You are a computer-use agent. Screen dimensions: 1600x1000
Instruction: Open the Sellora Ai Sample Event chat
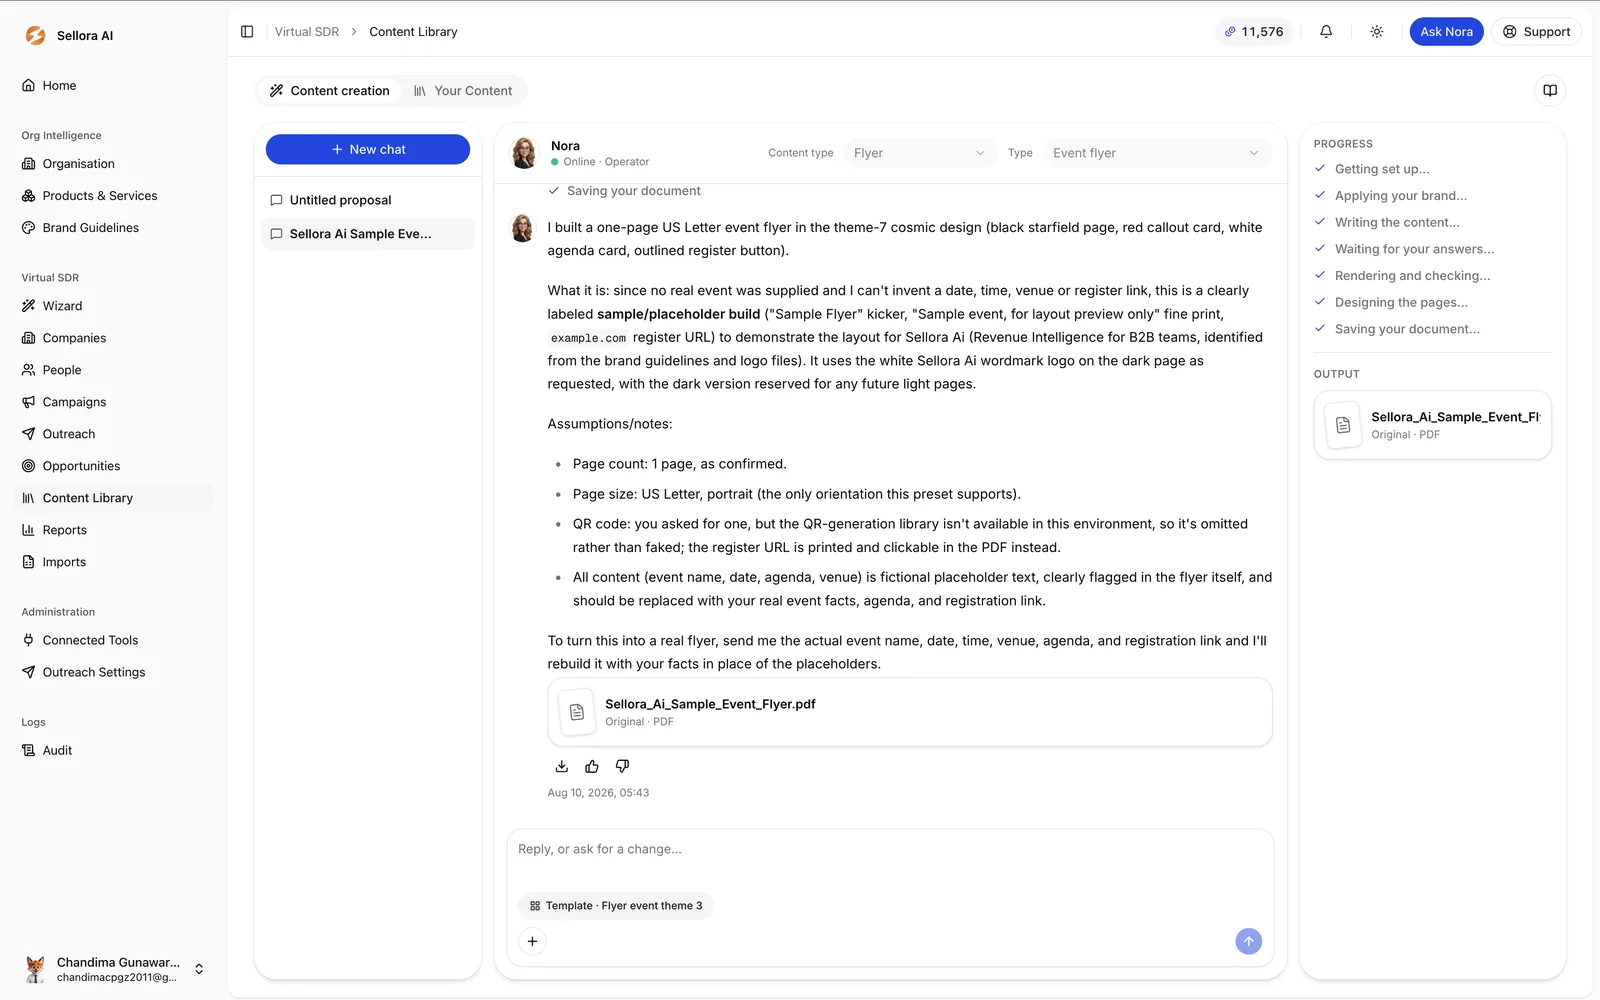(x=368, y=234)
